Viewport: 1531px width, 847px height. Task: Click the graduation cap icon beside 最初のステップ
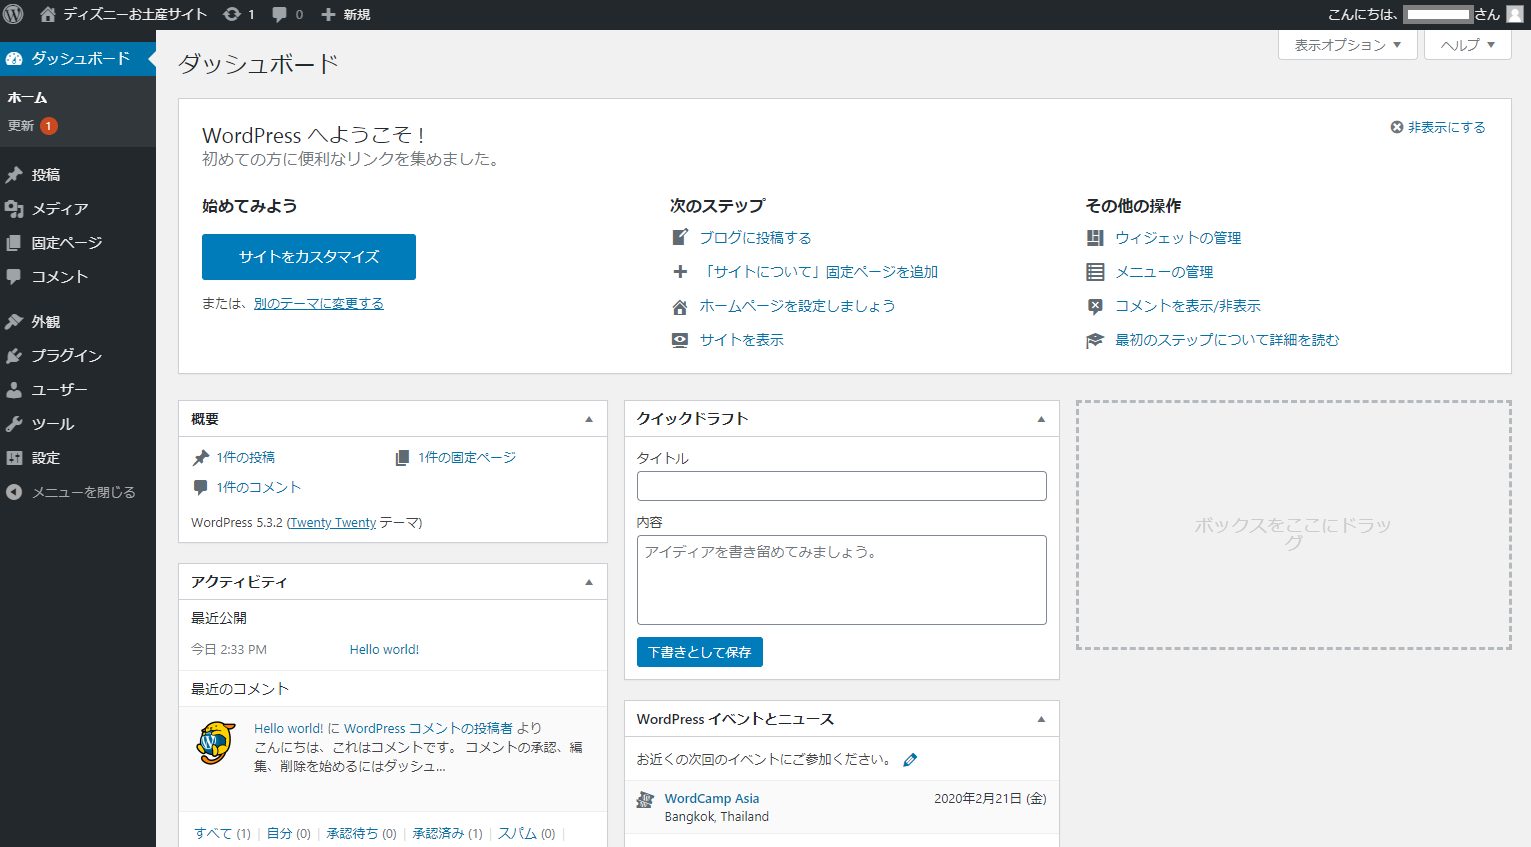(x=1095, y=340)
